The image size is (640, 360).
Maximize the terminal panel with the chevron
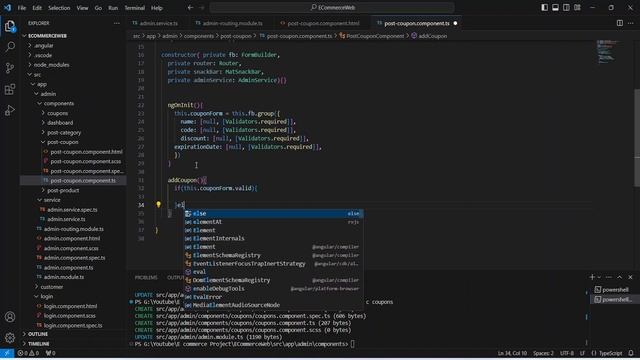coord(620,277)
